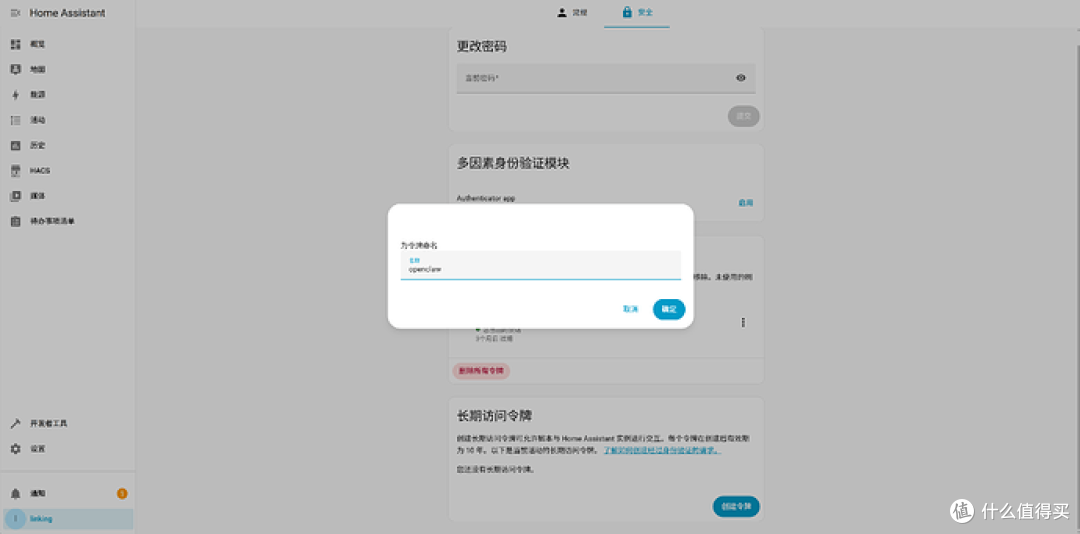Collapse the Home Assistant sidebar menu icon

click(16, 13)
